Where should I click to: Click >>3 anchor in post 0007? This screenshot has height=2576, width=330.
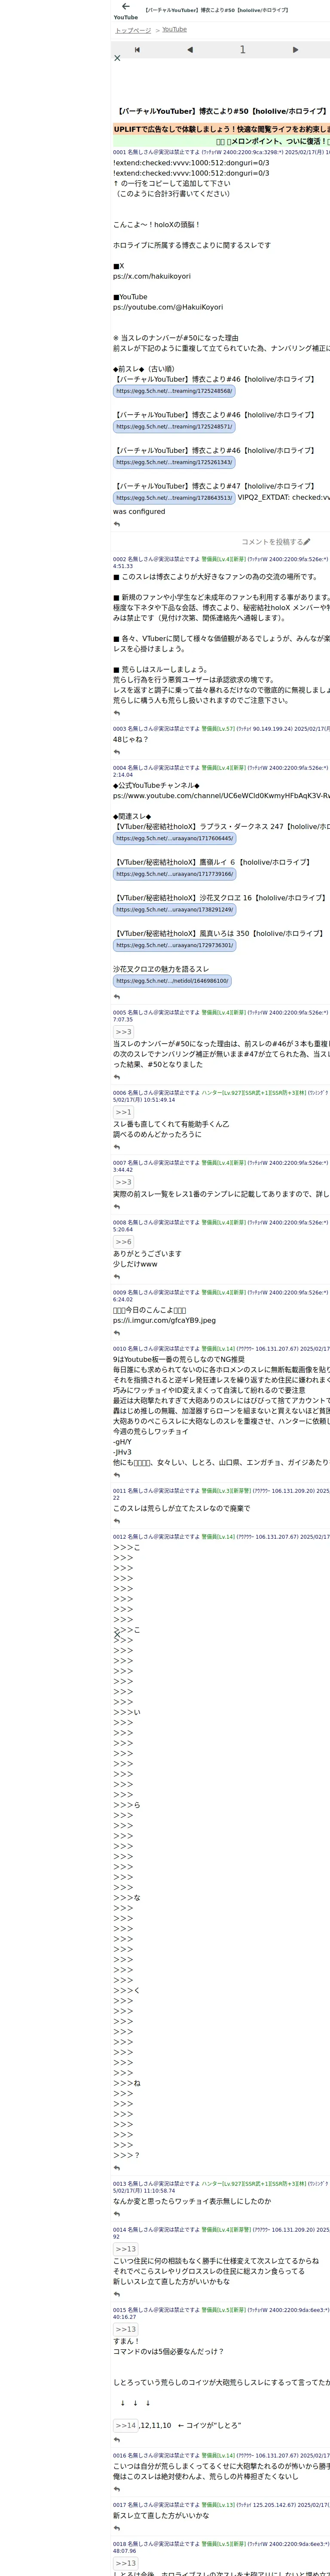pyautogui.click(x=123, y=1182)
